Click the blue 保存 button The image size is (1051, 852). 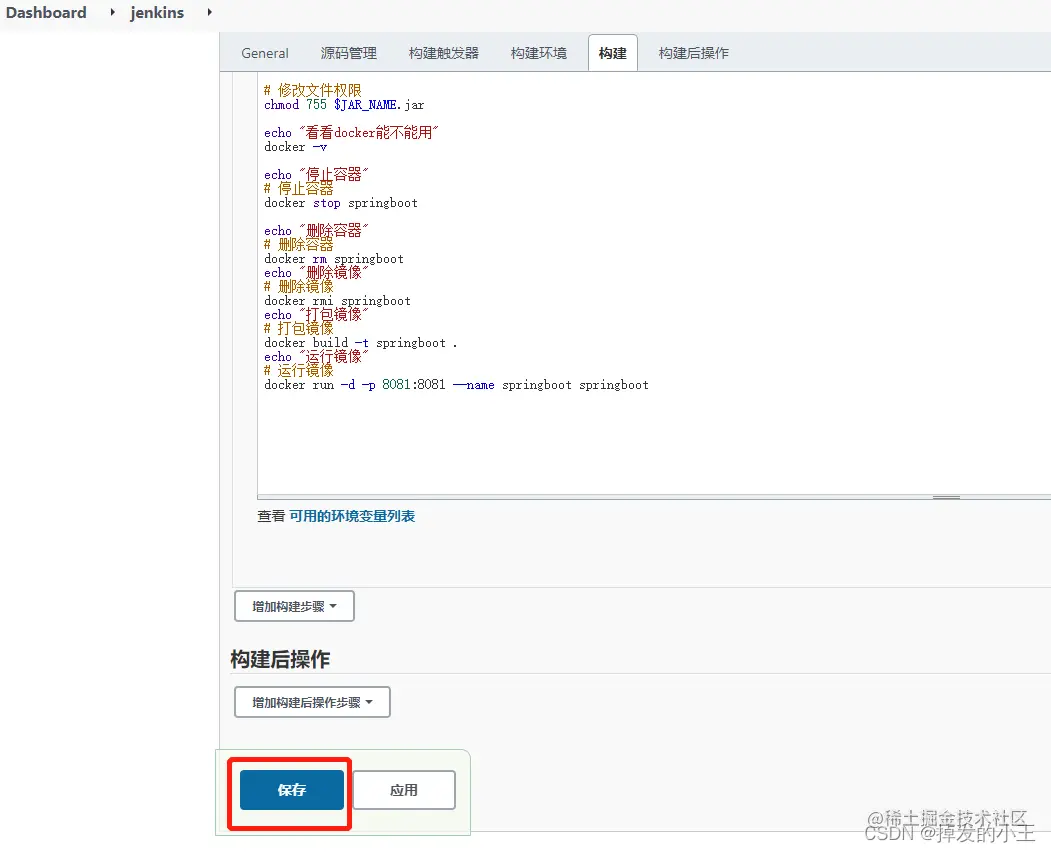(290, 790)
